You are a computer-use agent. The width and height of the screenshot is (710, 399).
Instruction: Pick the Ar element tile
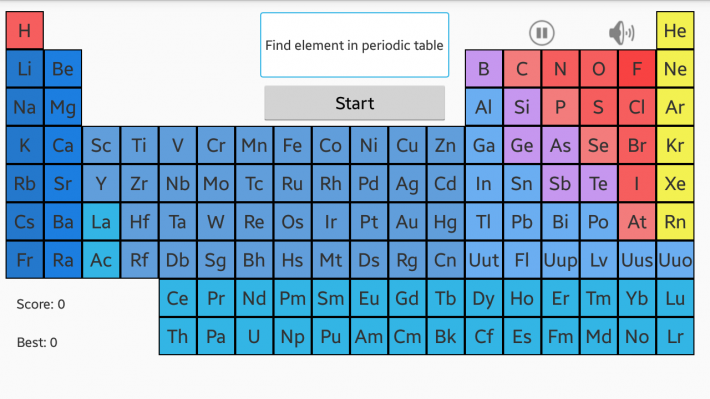tap(675, 107)
